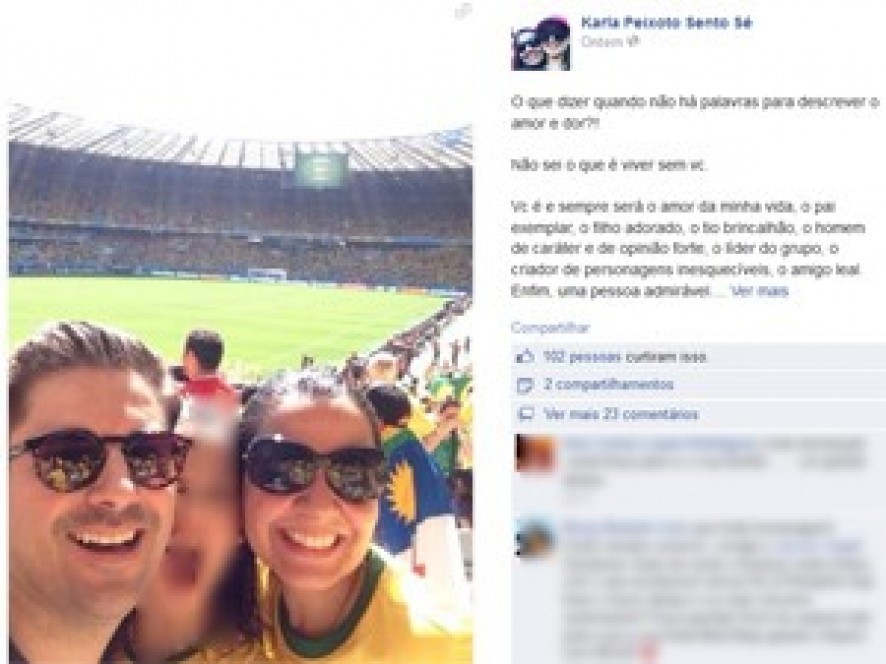Open the first commenter's orange avatar
The width and height of the screenshot is (886, 664).
(x=536, y=453)
